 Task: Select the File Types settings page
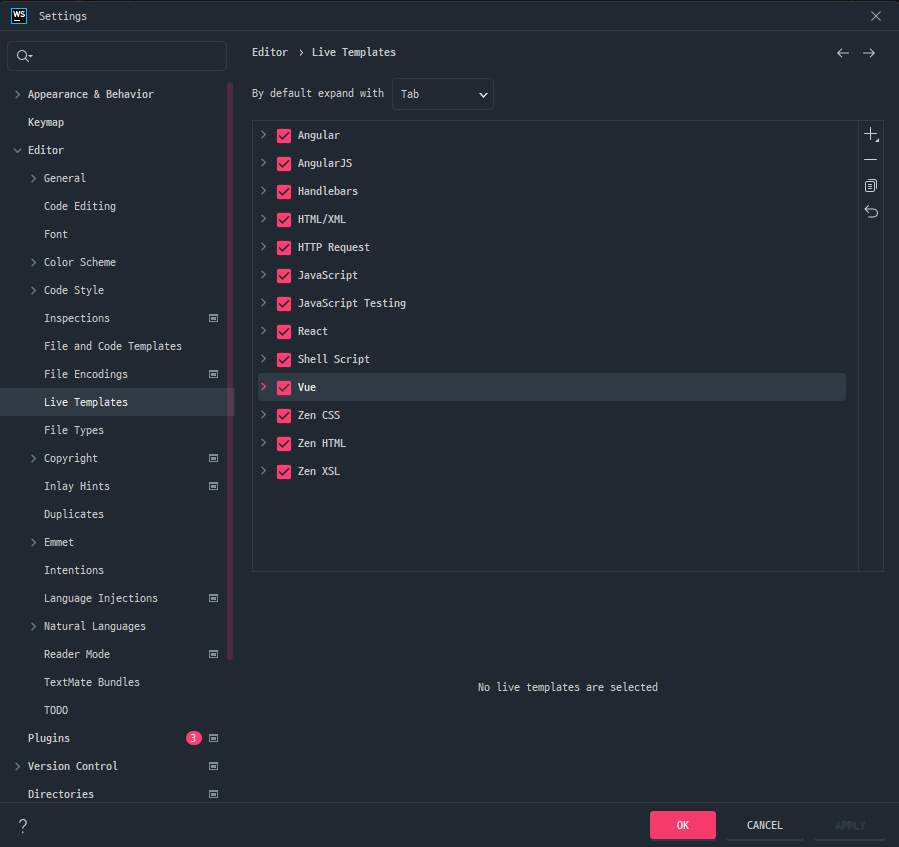click(74, 430)
